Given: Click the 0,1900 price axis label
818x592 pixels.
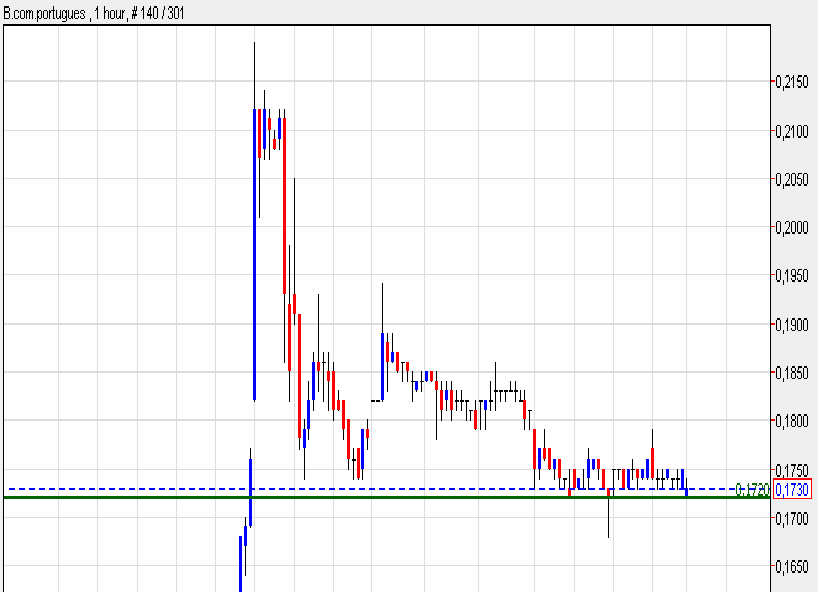Looking at the screenshot, I should [x=792, y=325].
